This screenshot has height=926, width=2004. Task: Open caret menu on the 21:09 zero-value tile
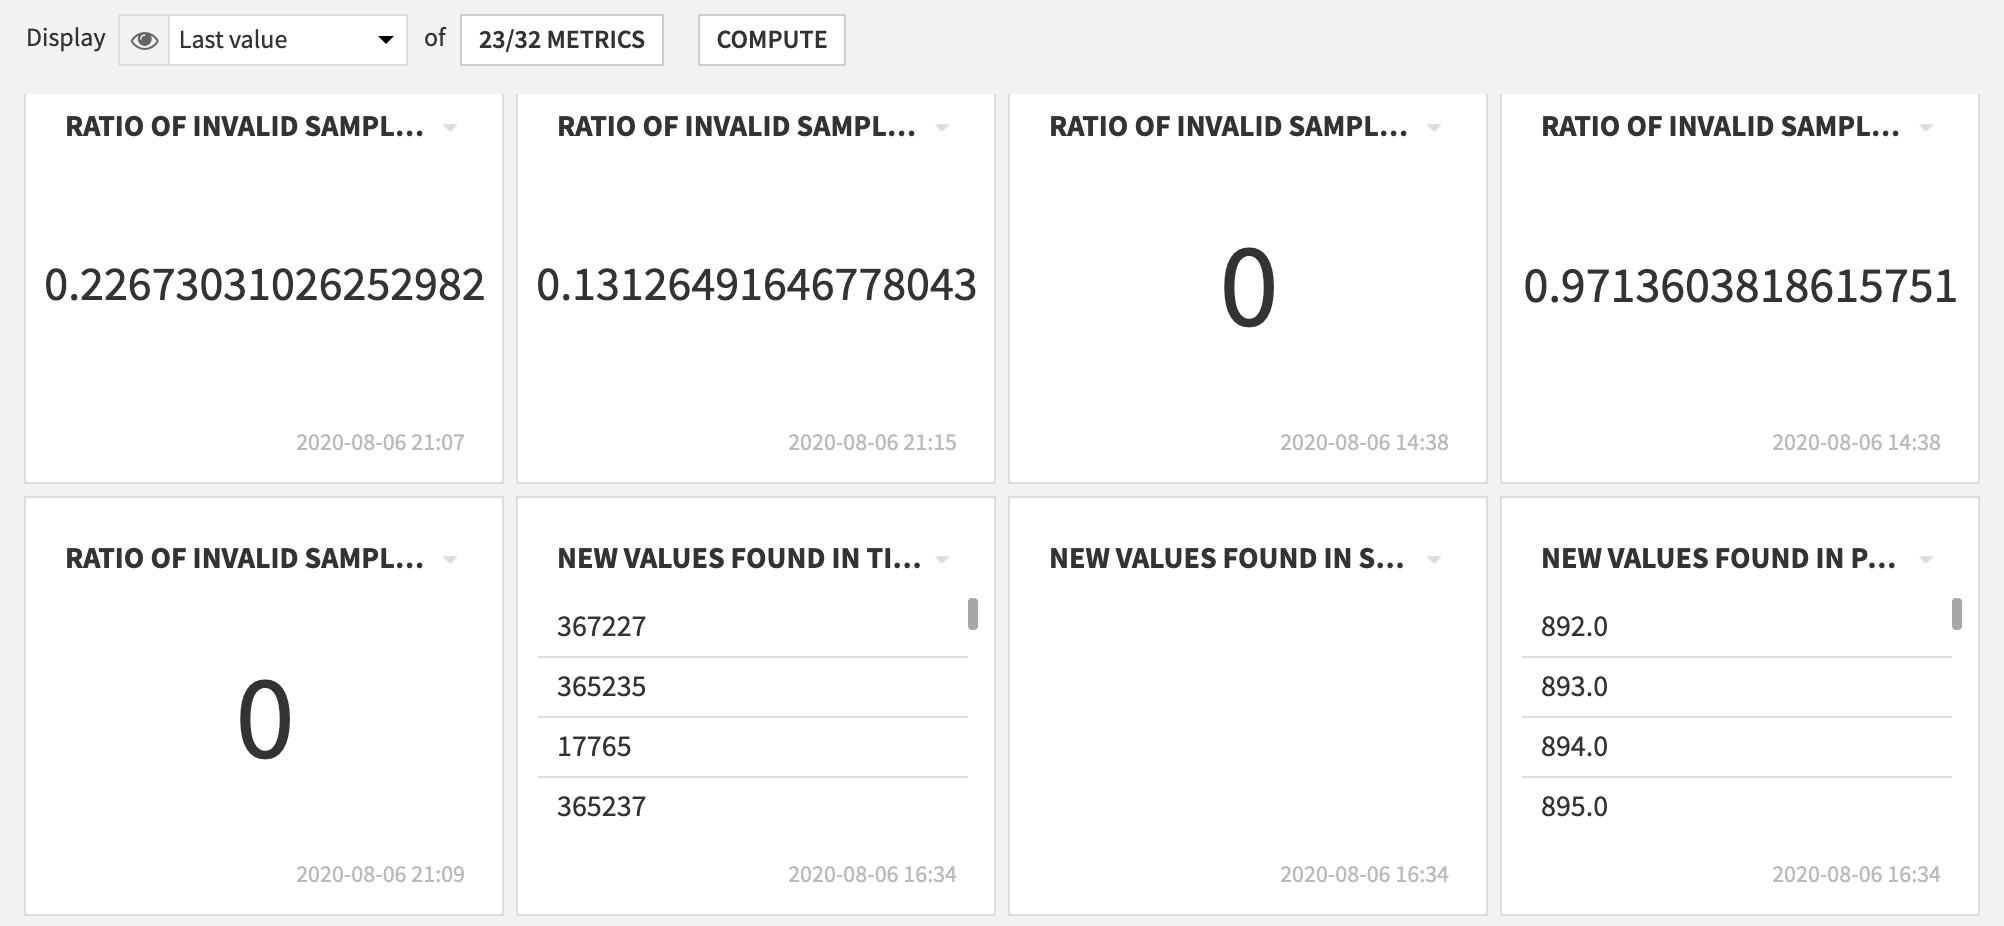450,560
